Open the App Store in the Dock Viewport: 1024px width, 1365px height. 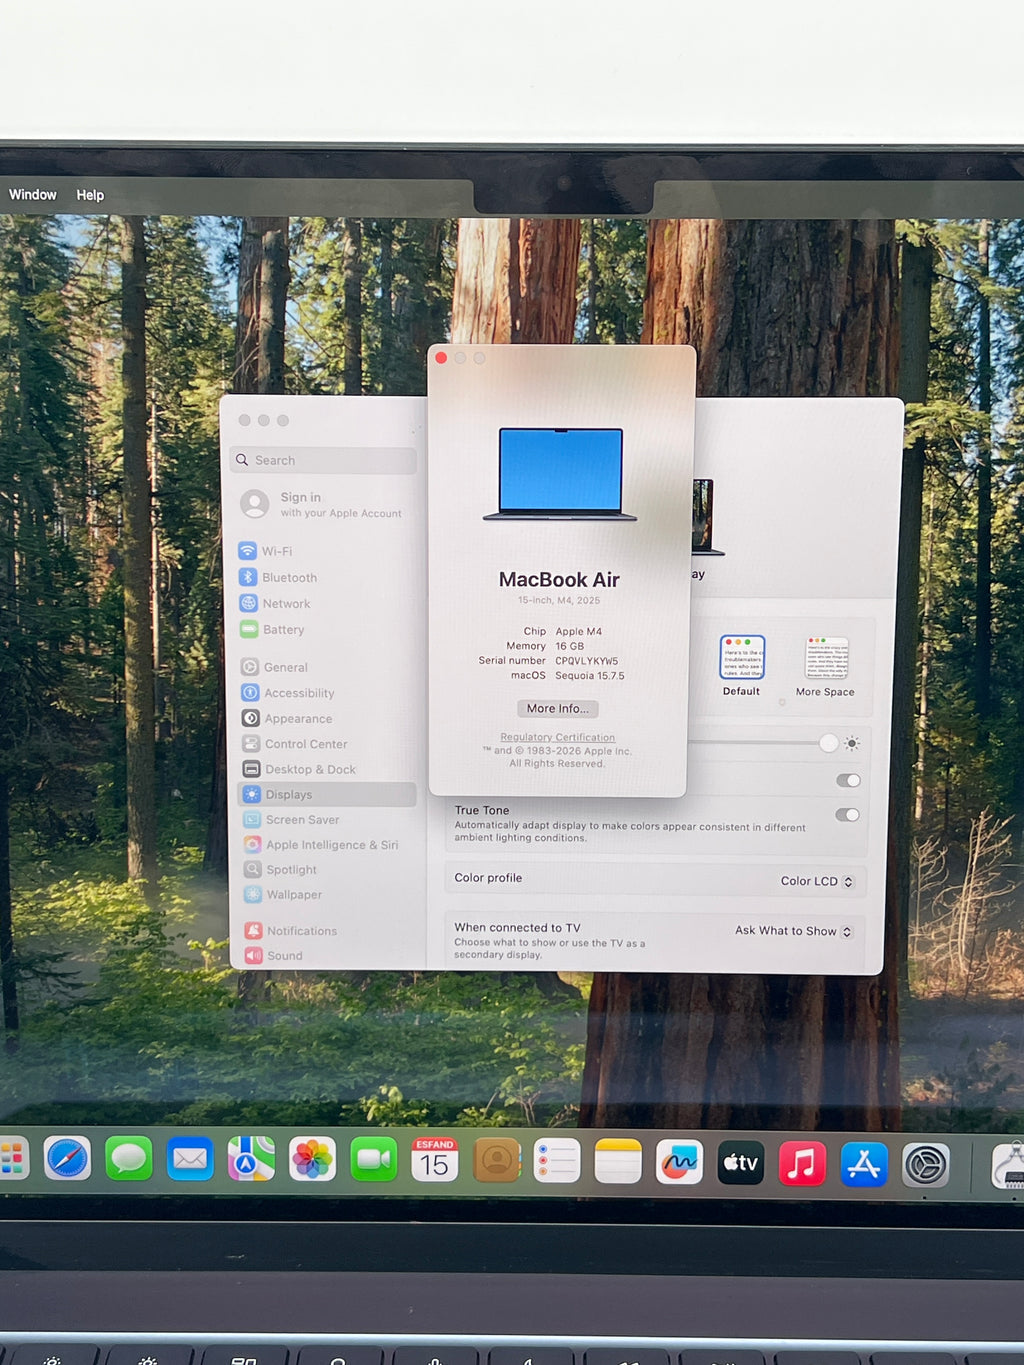(x=864, y=1165)
